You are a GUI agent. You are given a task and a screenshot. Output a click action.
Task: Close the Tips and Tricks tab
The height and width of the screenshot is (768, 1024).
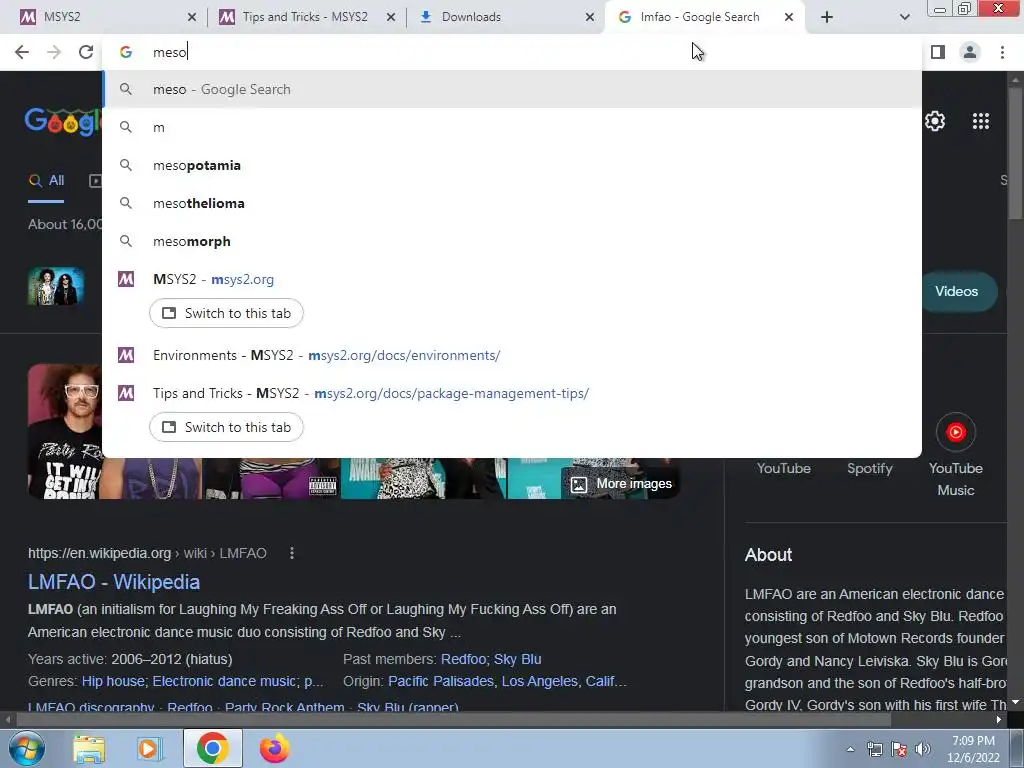(391, 17)
